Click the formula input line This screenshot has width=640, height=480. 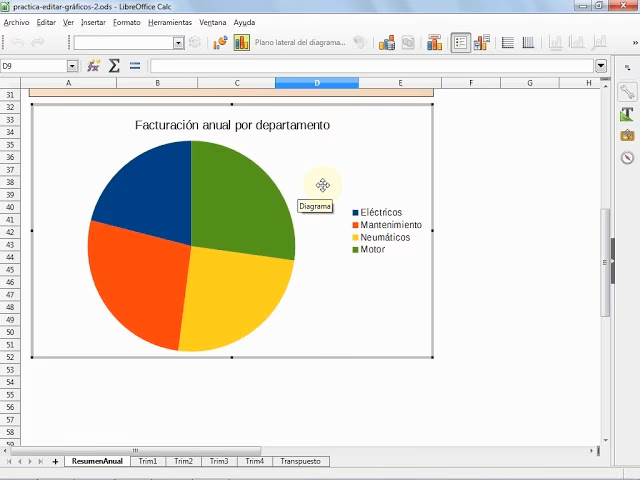372,66
